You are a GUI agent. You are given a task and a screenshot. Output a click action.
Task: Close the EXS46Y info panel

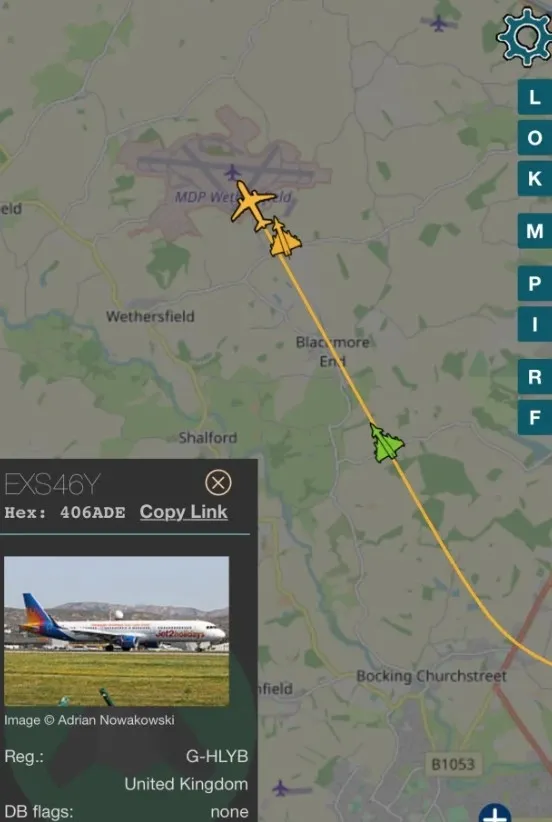coord(218,482)
